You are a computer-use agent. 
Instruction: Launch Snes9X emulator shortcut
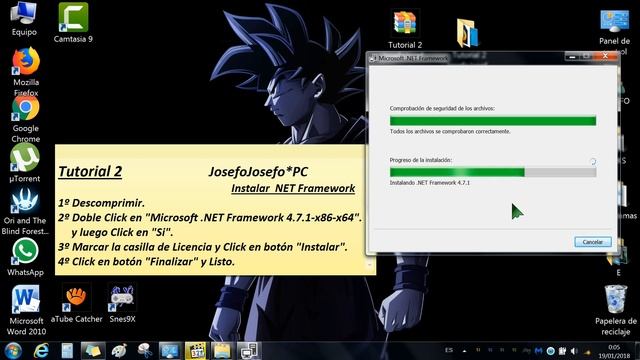pyautogui.click(x=122, y=304)
